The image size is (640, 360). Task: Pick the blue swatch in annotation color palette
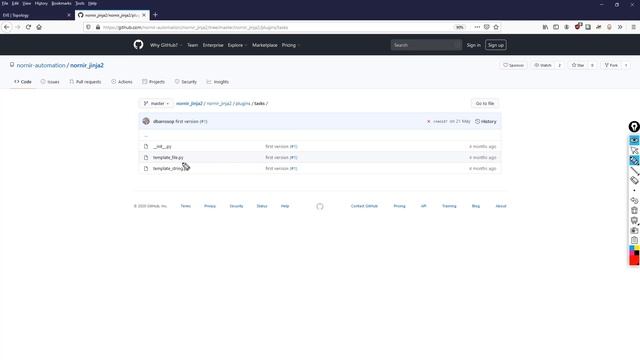[632, 248]
